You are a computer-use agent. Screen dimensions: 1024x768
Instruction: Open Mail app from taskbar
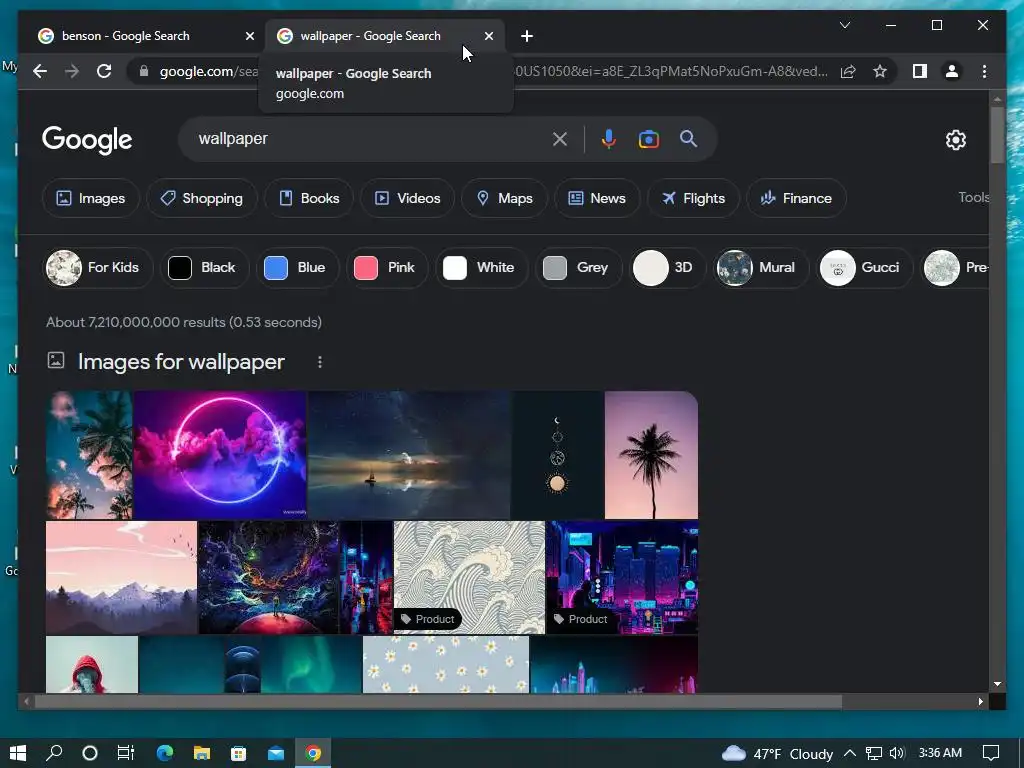(276, 753)
